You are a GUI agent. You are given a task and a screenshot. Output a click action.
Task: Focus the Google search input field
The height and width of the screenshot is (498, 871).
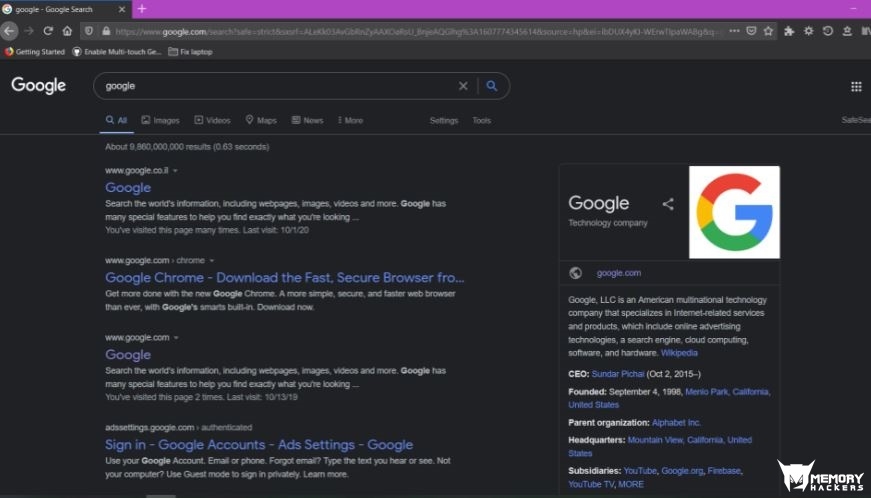click(278, 86)
